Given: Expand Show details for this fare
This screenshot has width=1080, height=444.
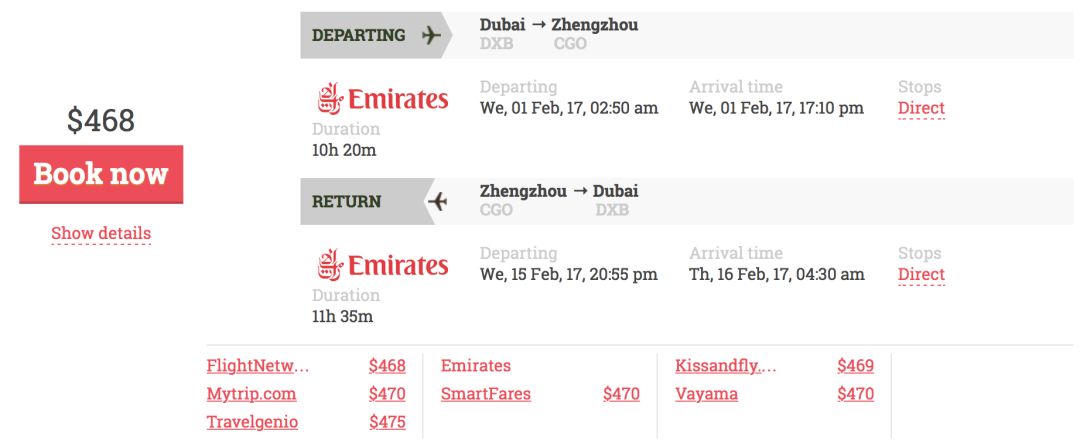Looking at the screenshot, I should pos(101,233).
